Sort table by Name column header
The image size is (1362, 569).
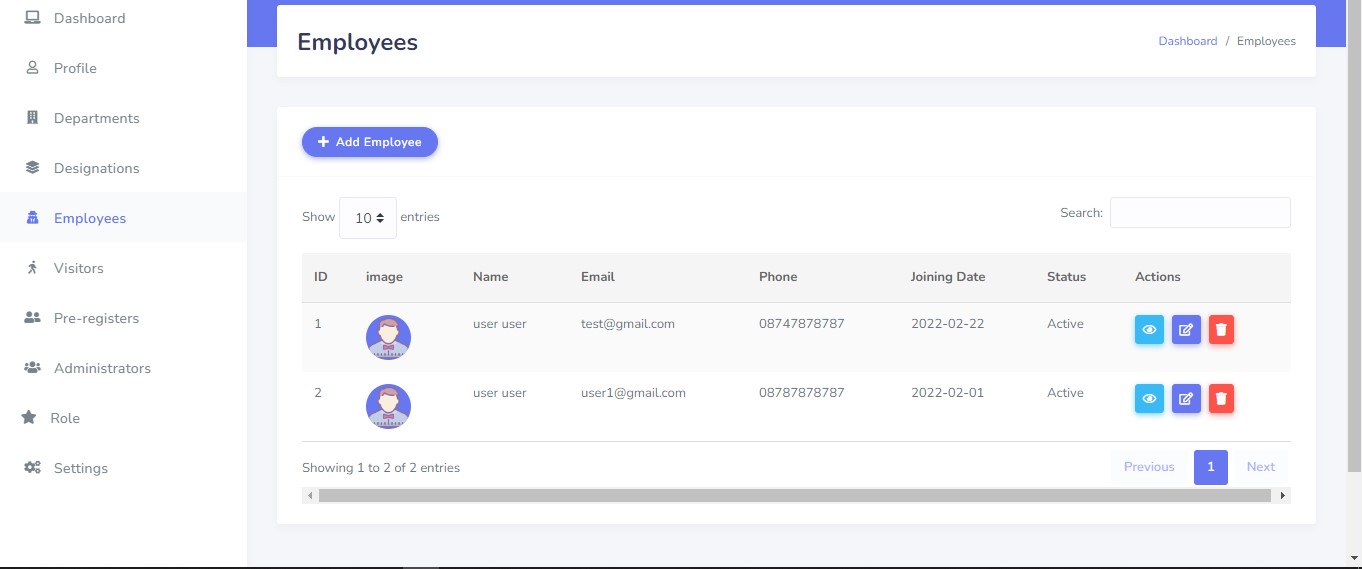click(x=490, y=277)
